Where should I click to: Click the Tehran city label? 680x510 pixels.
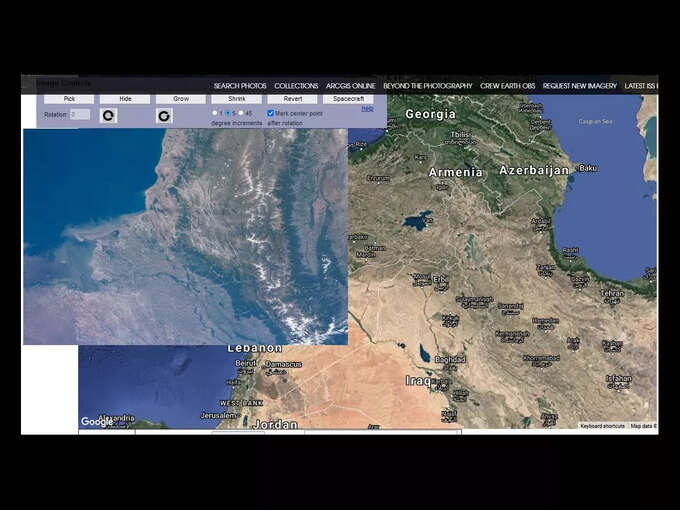click(612, 294)
